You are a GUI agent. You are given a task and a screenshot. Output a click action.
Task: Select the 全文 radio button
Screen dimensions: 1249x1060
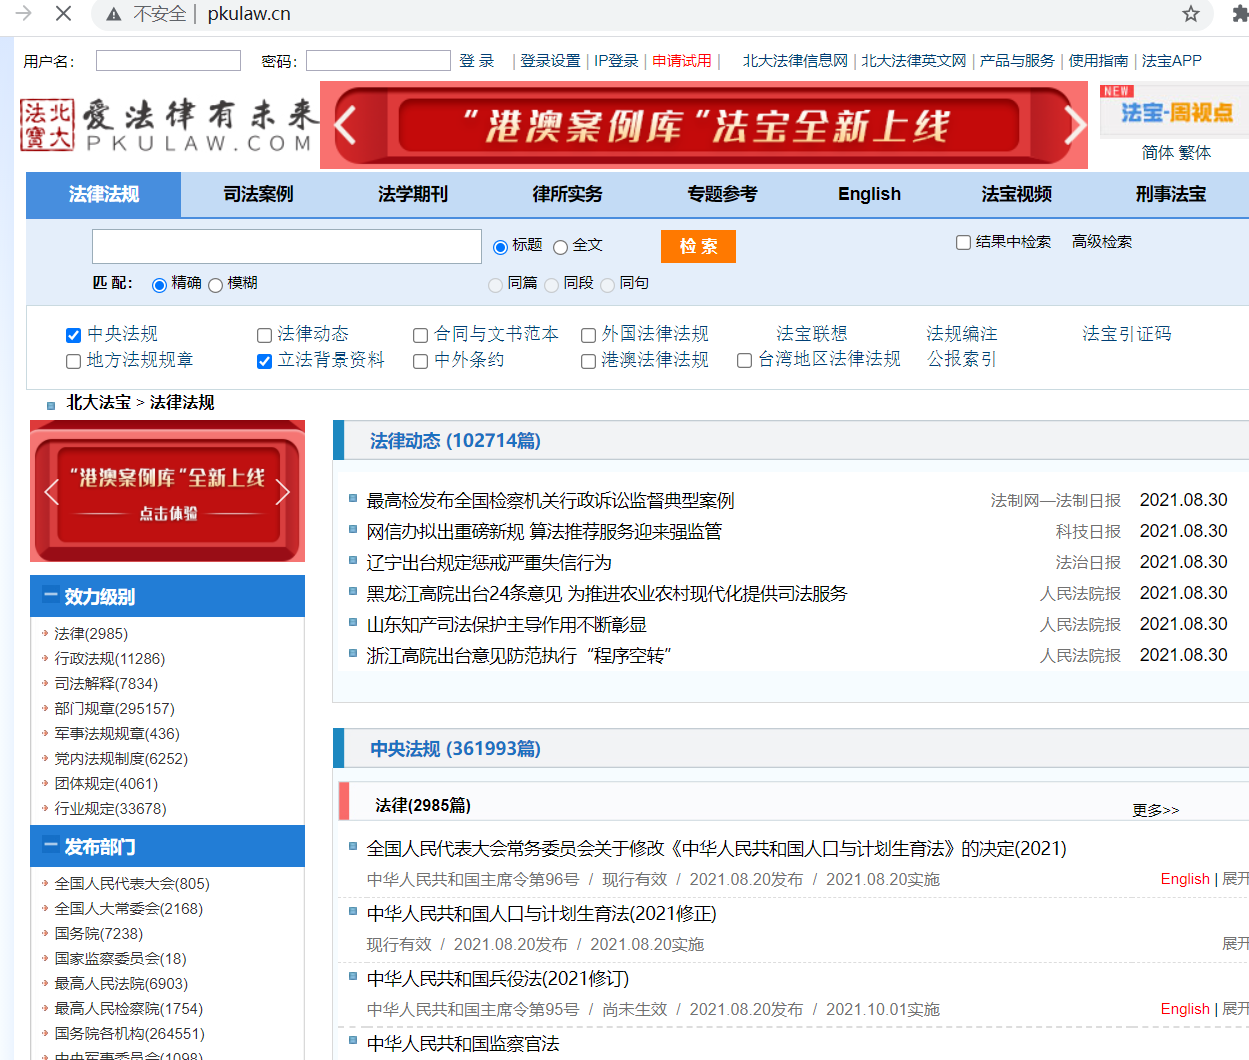(x=560, y=247)
